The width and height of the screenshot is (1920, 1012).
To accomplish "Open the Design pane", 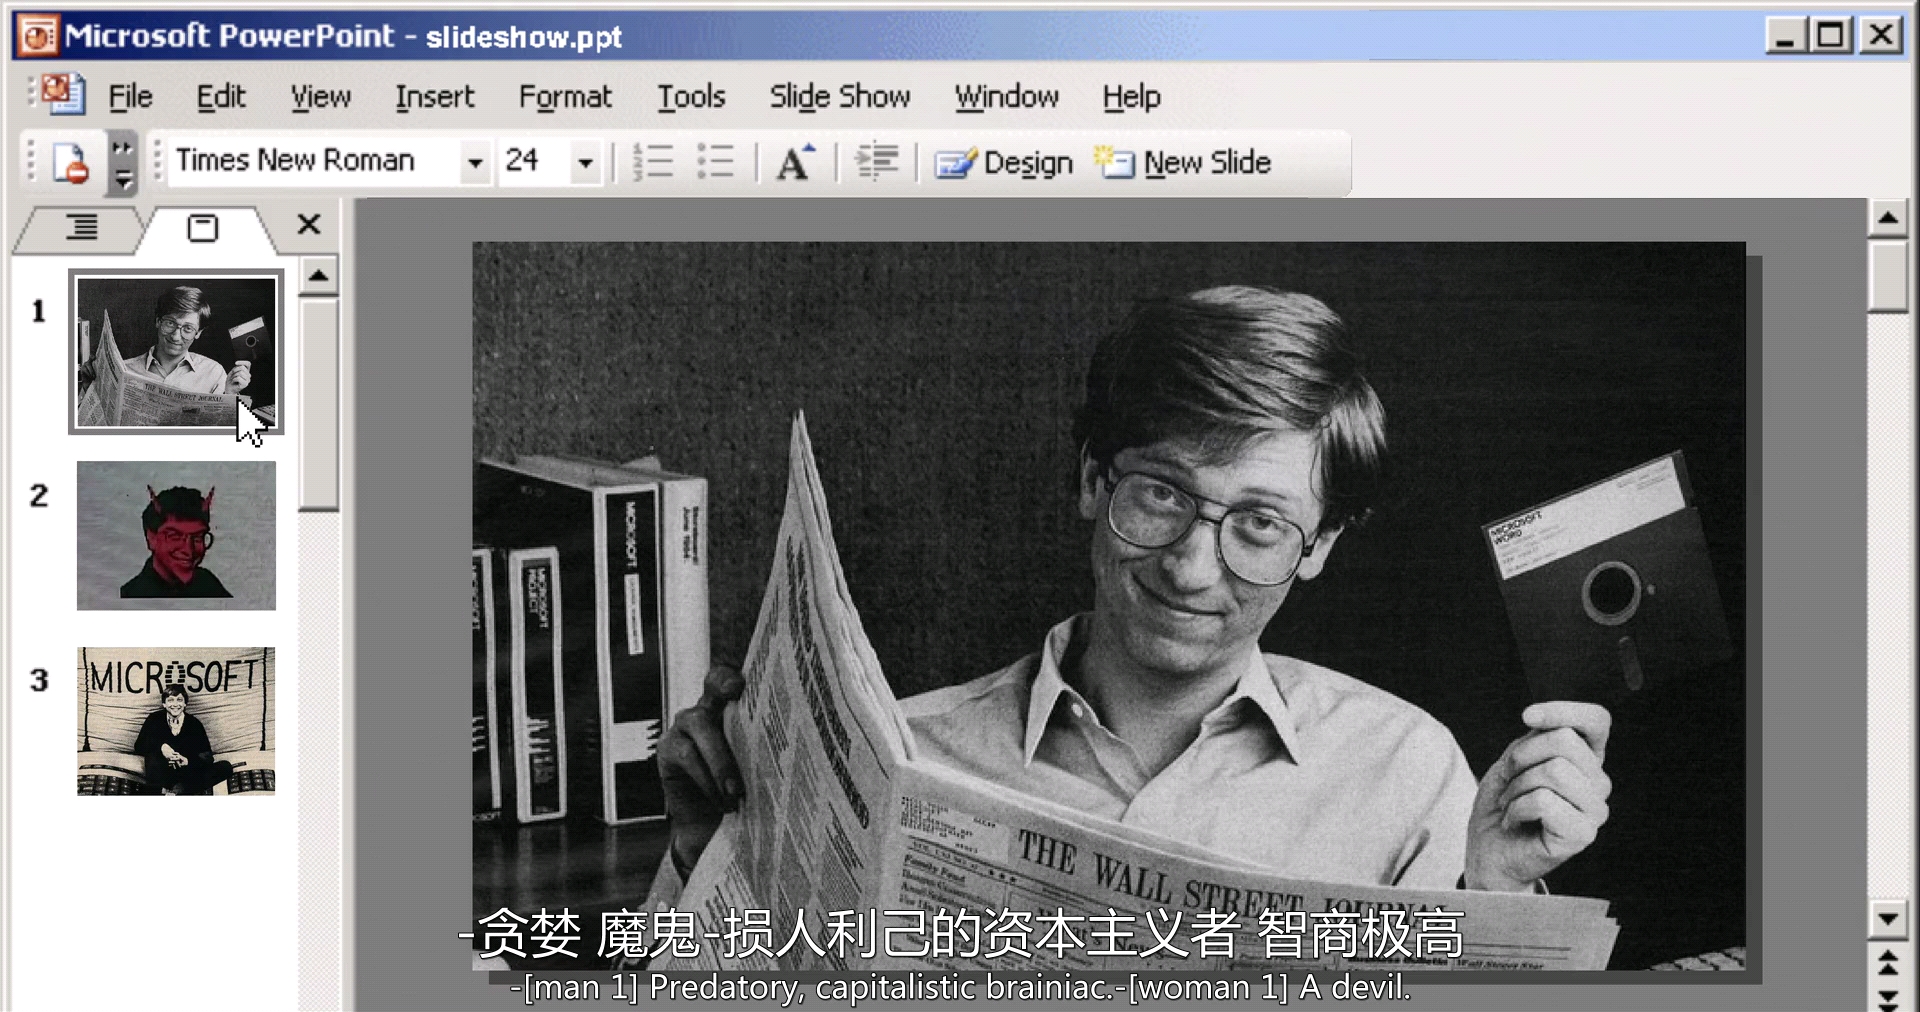I will (1003, 162).
